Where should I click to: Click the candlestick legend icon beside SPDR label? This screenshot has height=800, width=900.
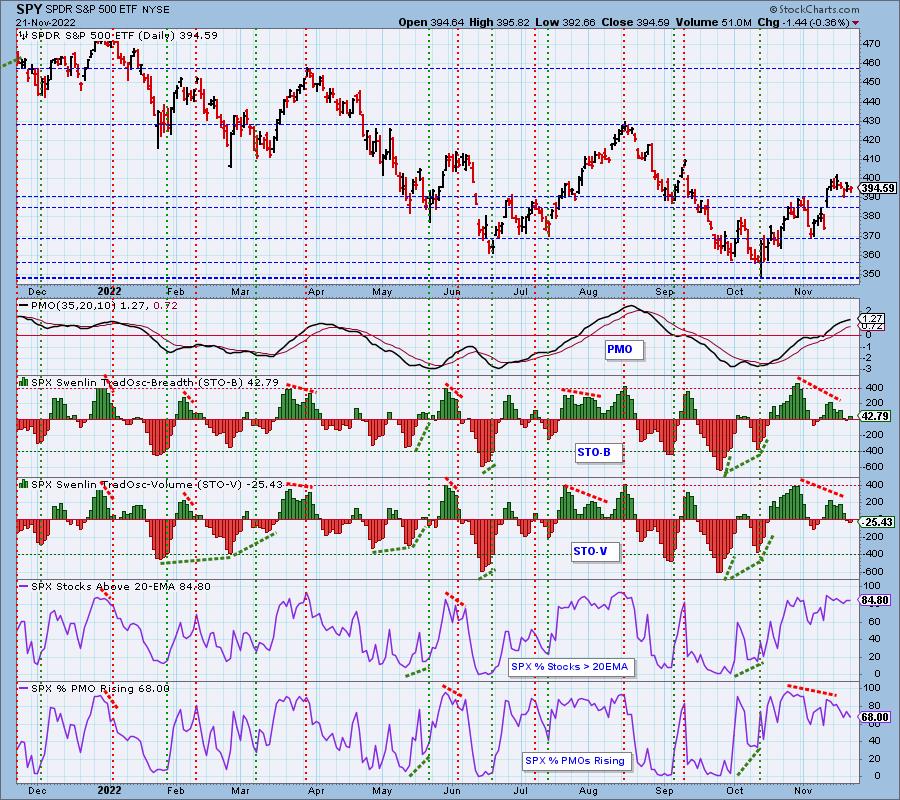pos(24,36)
